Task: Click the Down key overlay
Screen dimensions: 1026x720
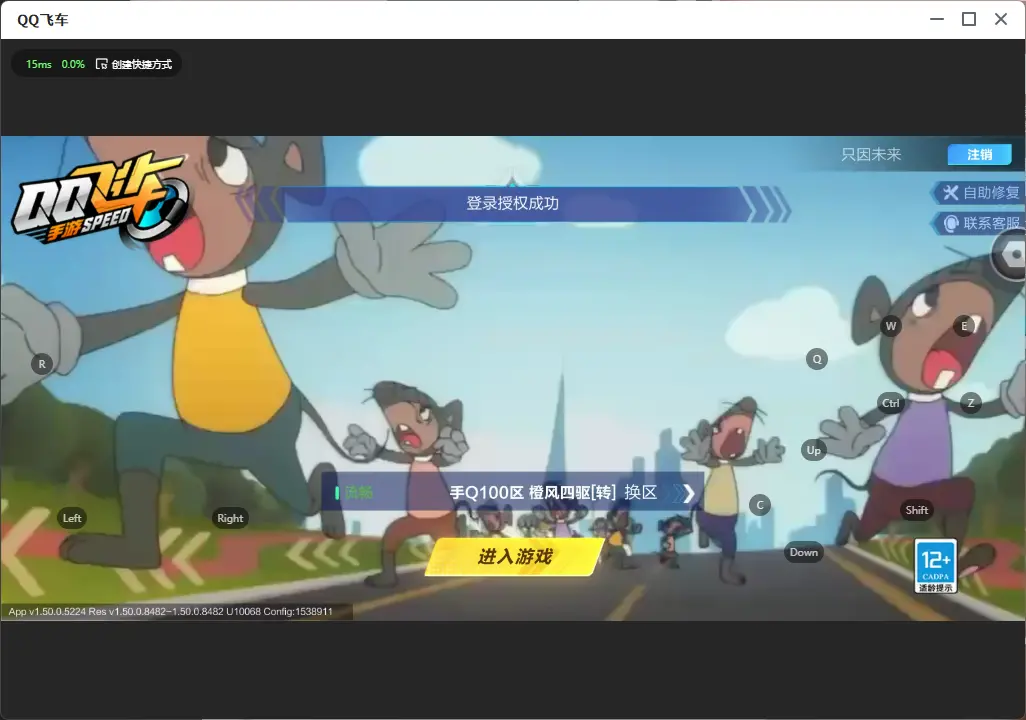Action: pos(804,552)
